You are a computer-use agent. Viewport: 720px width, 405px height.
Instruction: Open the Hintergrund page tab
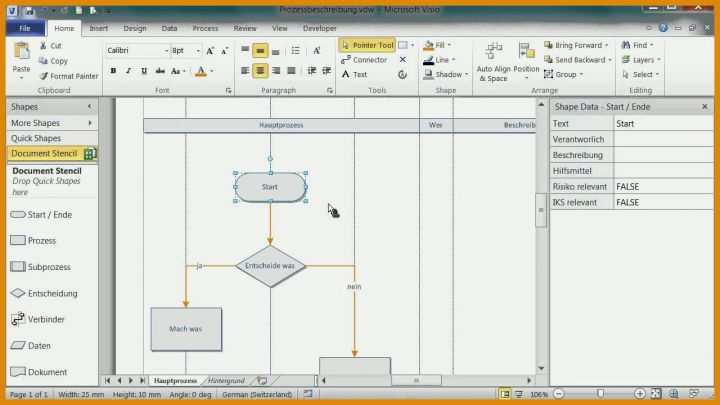[226, 381]
